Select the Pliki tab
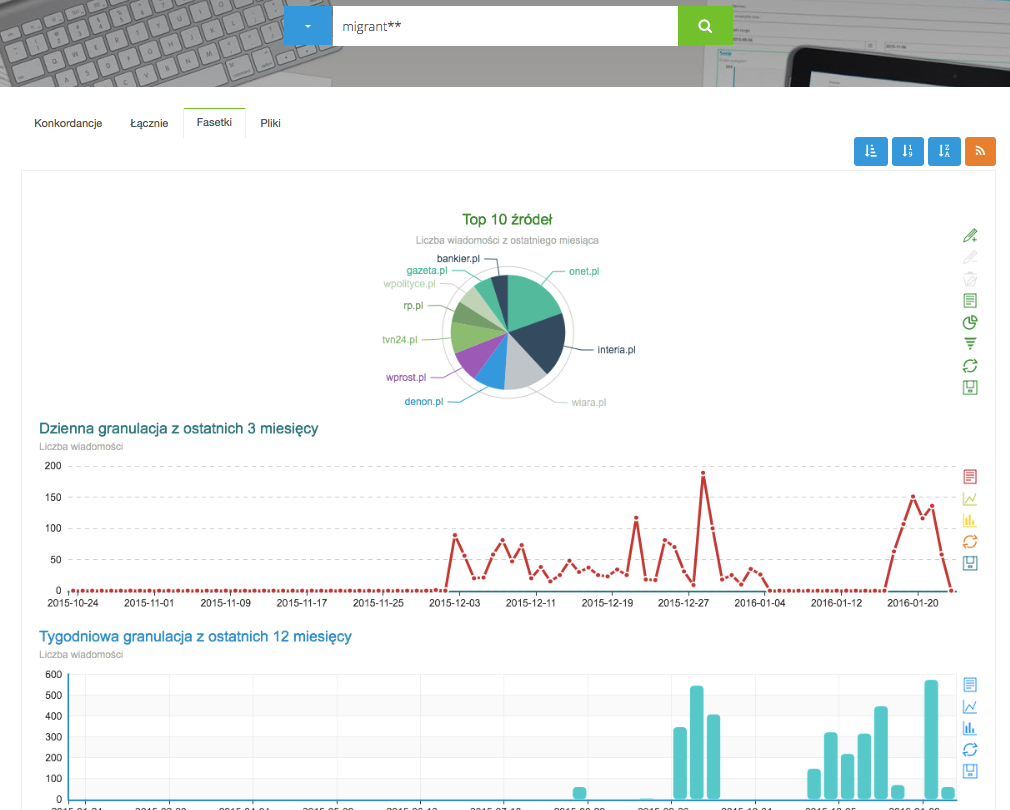Image resolution: width=1010 pixels, height=810 pixels. (270, 123)
